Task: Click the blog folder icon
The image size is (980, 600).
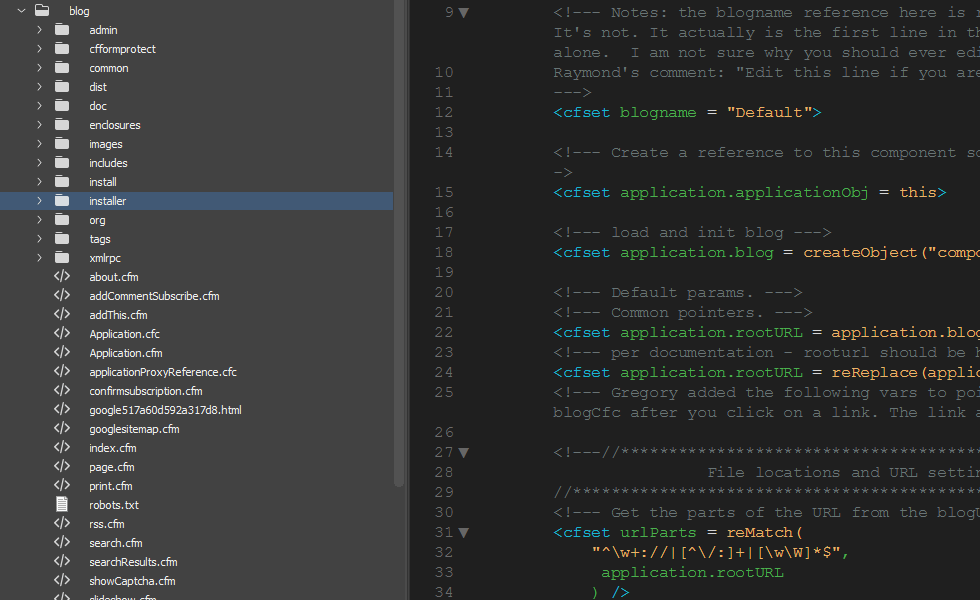Action: tap(42, 10)
